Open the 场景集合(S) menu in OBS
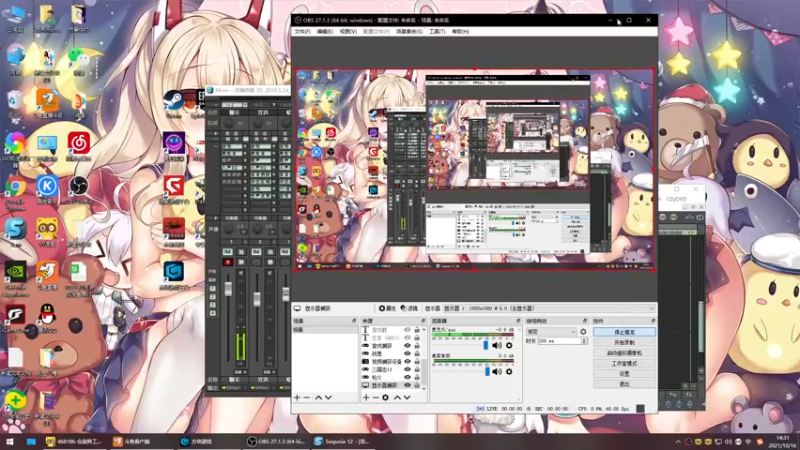The width and height of the screenshot is (800, 450). (x=409, y=32)
